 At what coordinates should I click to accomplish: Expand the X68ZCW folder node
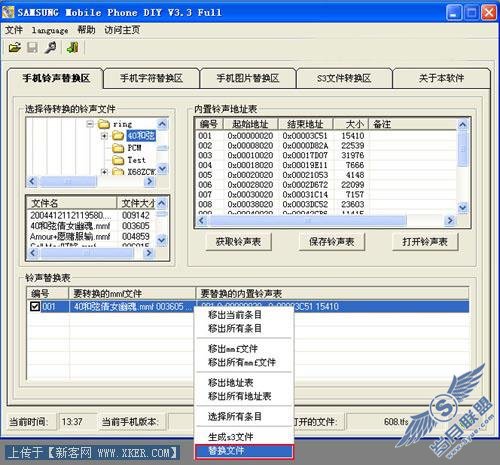point(104,172)
